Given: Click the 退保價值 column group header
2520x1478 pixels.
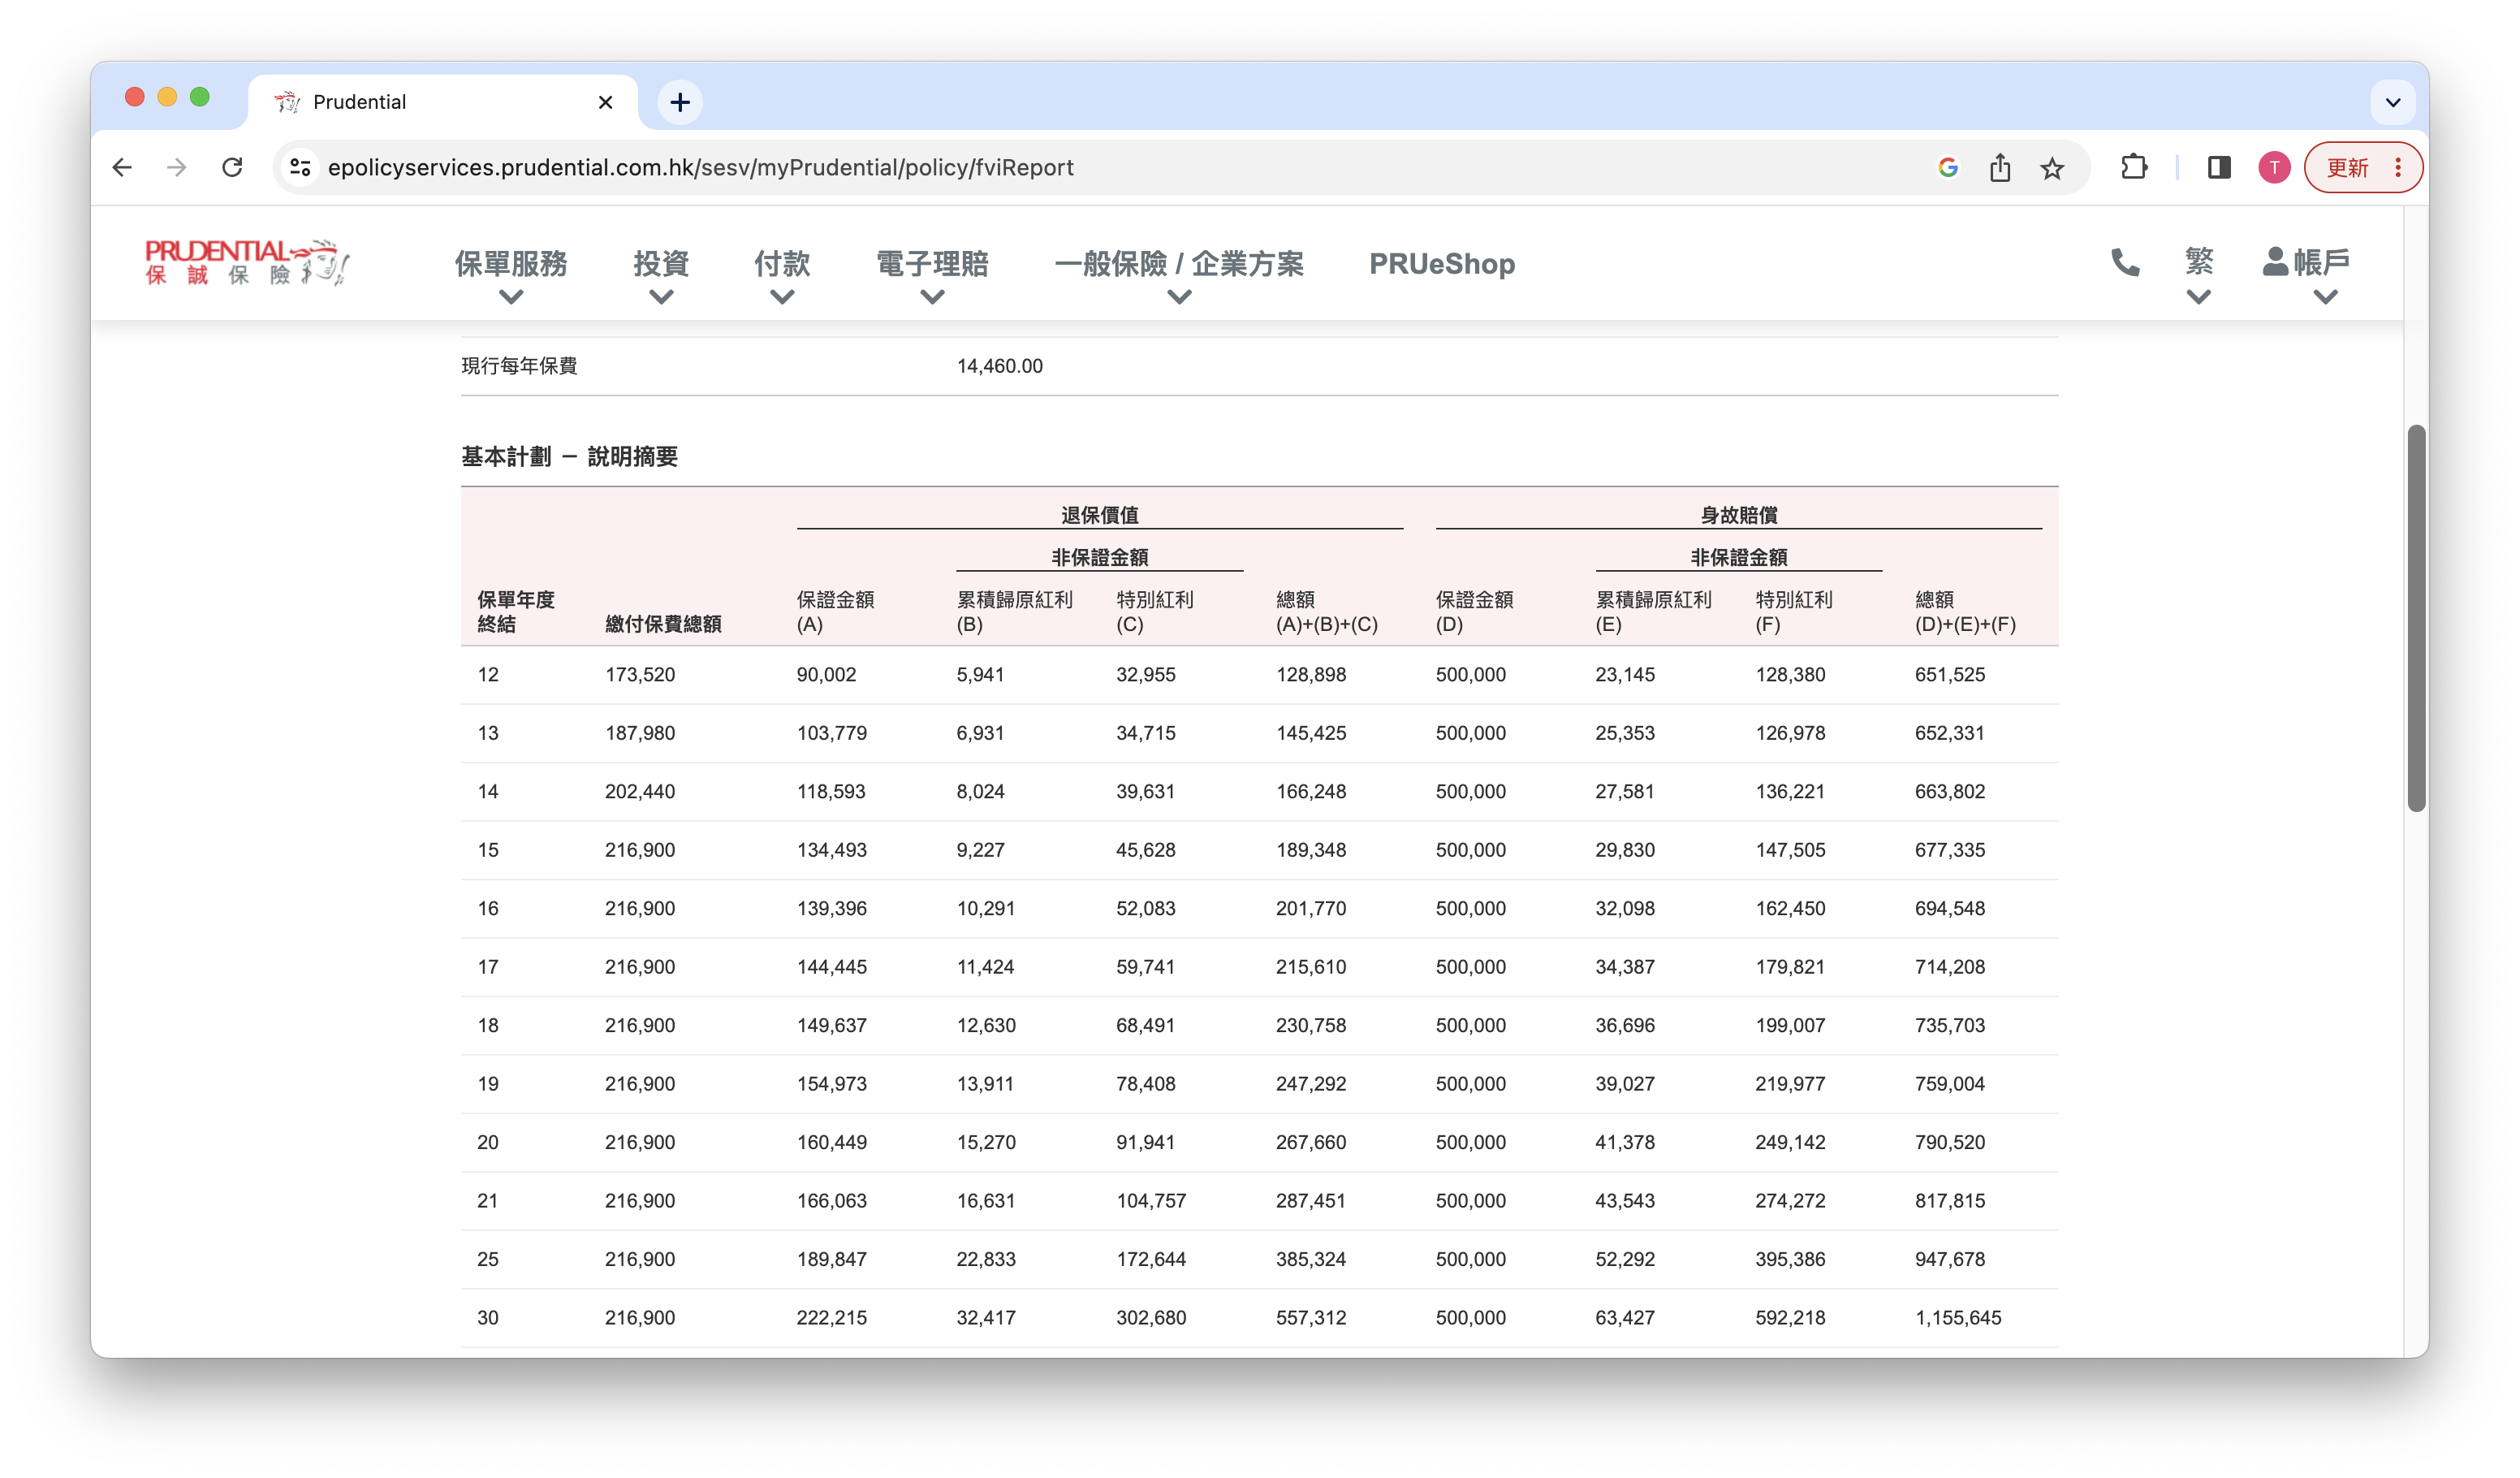Looking at the screenshot, I should tap(1099, 515).
